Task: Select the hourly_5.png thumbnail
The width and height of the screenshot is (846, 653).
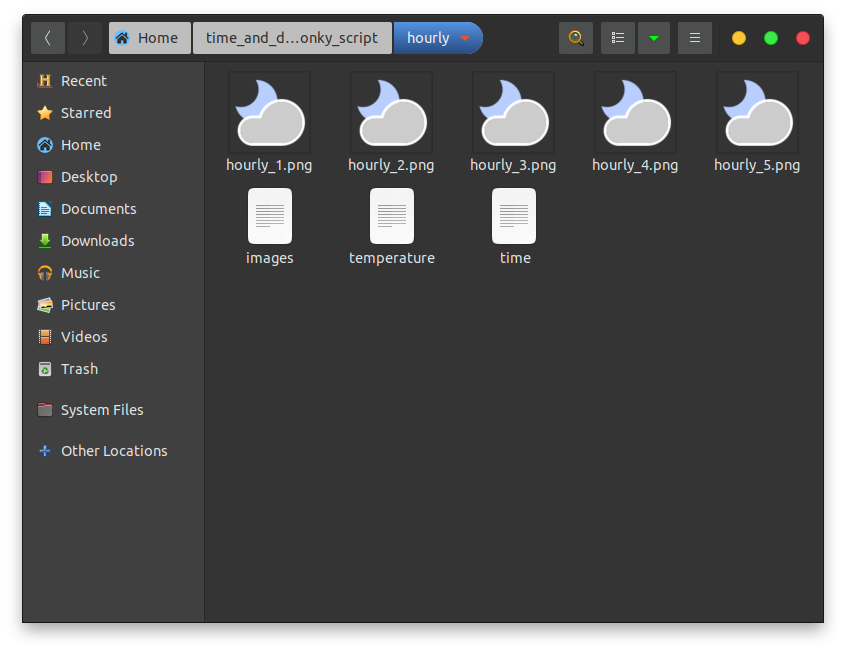Action: tap(758, 112)
